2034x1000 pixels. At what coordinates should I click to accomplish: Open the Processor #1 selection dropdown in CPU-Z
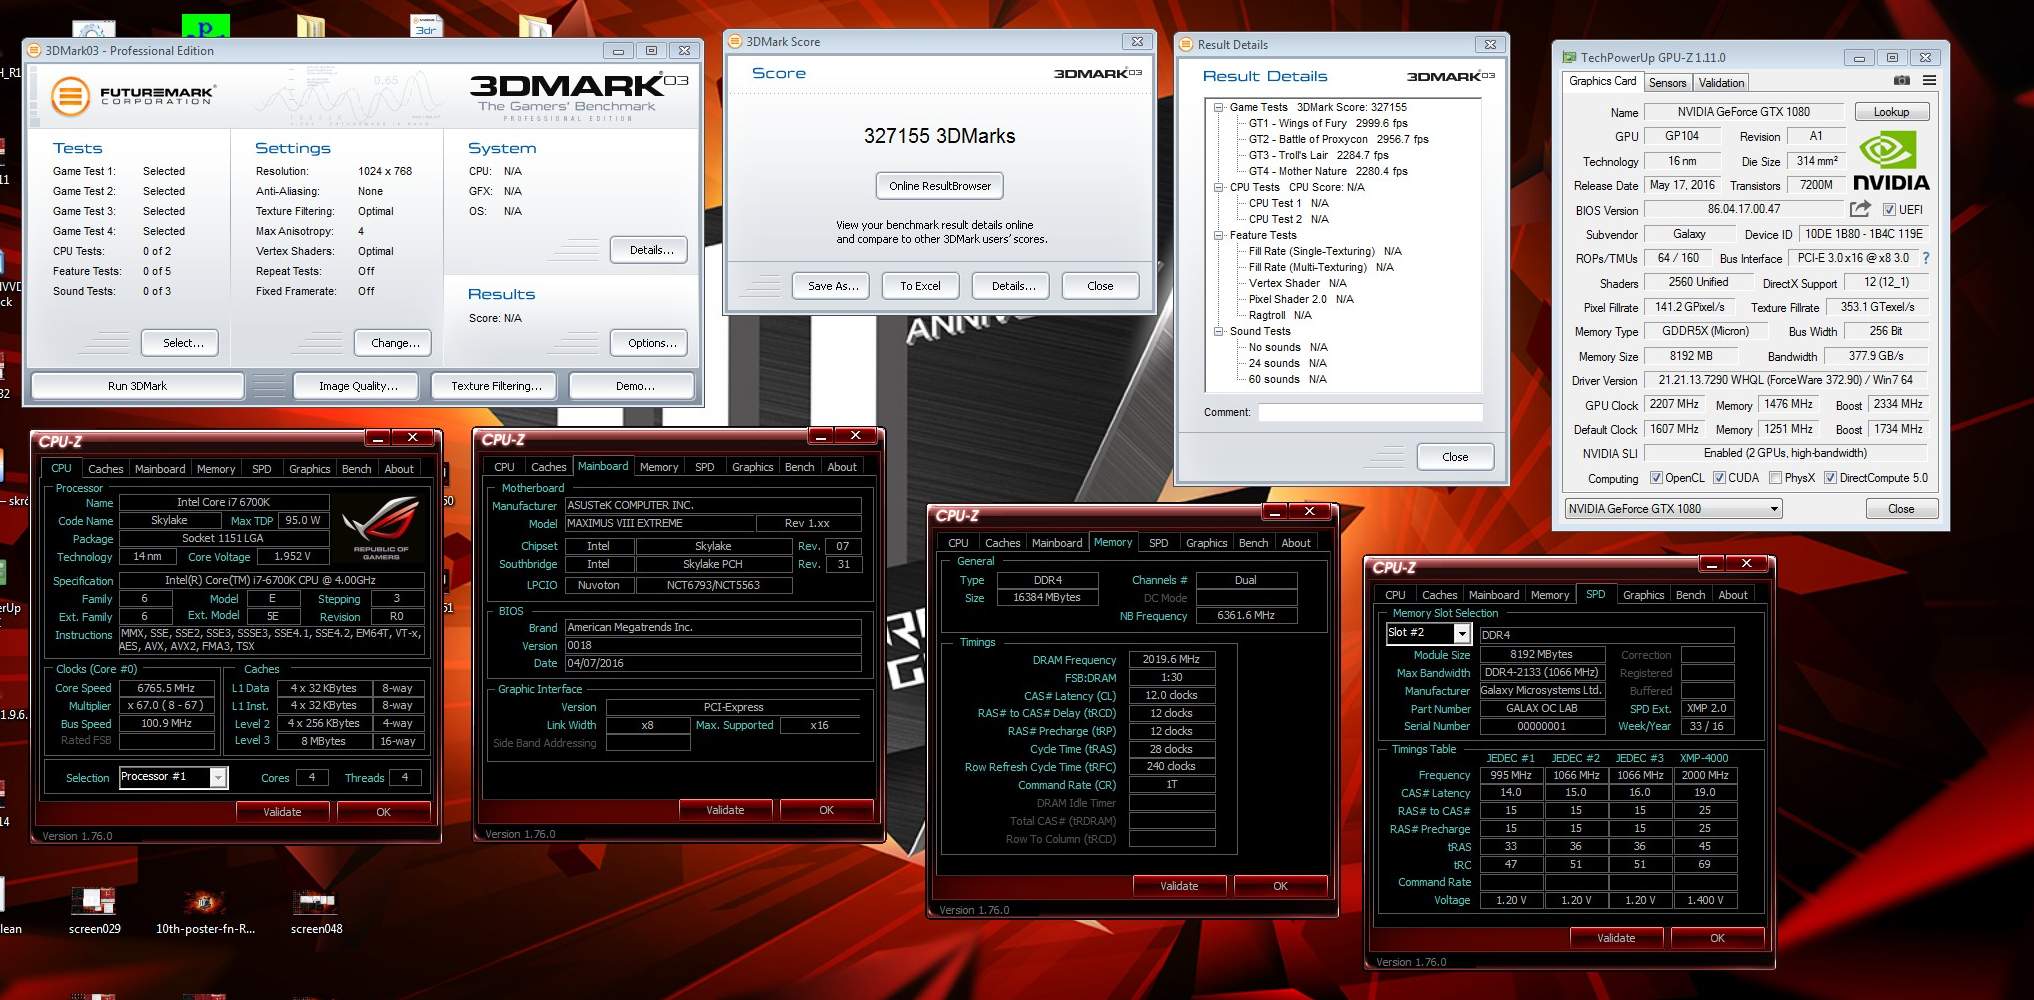[173, 777]
